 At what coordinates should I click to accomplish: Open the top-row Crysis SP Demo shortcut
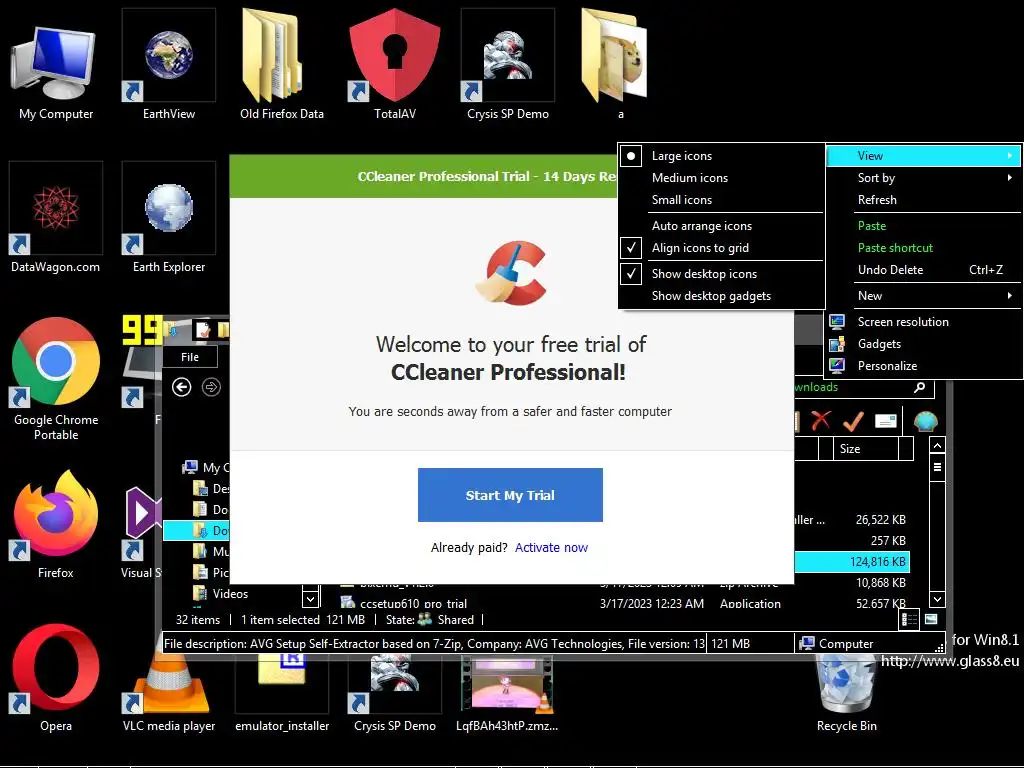click(507, 65)
